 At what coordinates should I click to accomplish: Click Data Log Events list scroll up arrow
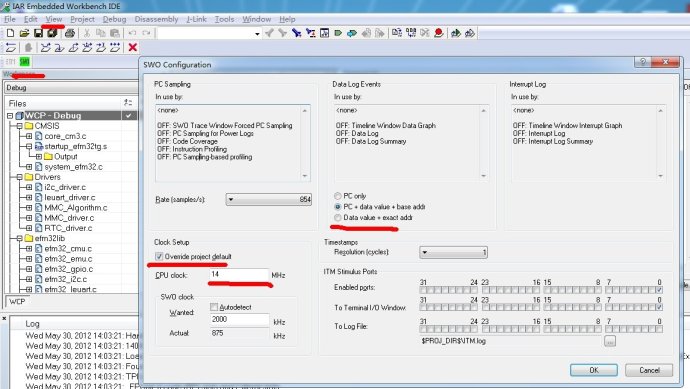(484, 110)
